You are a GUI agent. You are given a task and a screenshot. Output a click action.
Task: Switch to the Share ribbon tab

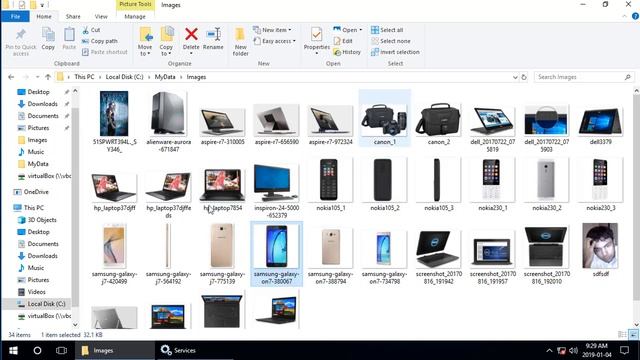click(73, 16)
